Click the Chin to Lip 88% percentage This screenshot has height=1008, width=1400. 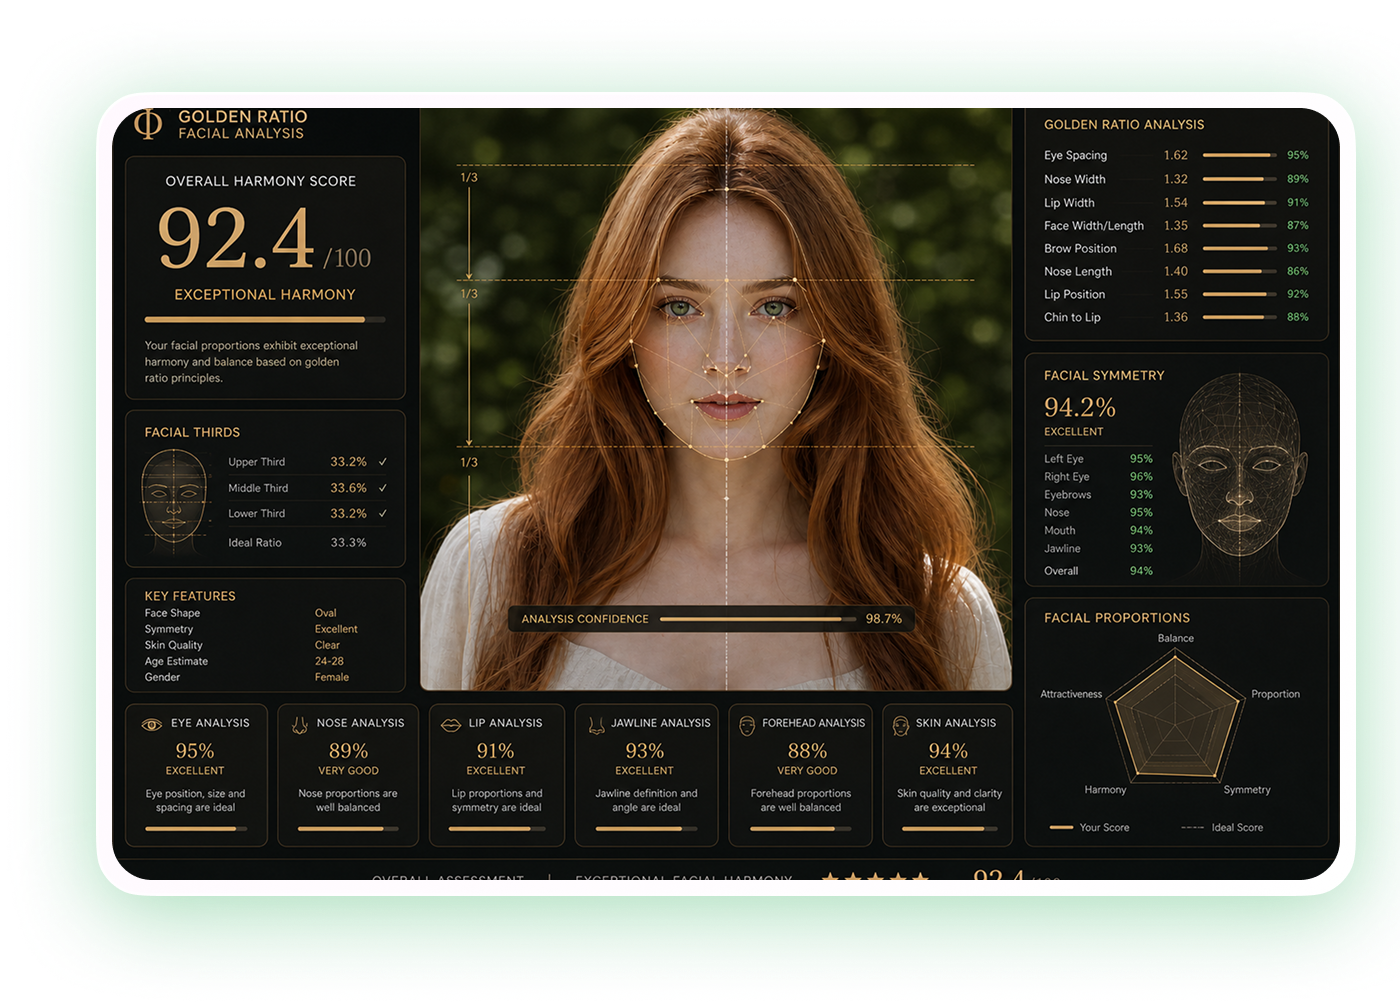tap(1298, 317)
